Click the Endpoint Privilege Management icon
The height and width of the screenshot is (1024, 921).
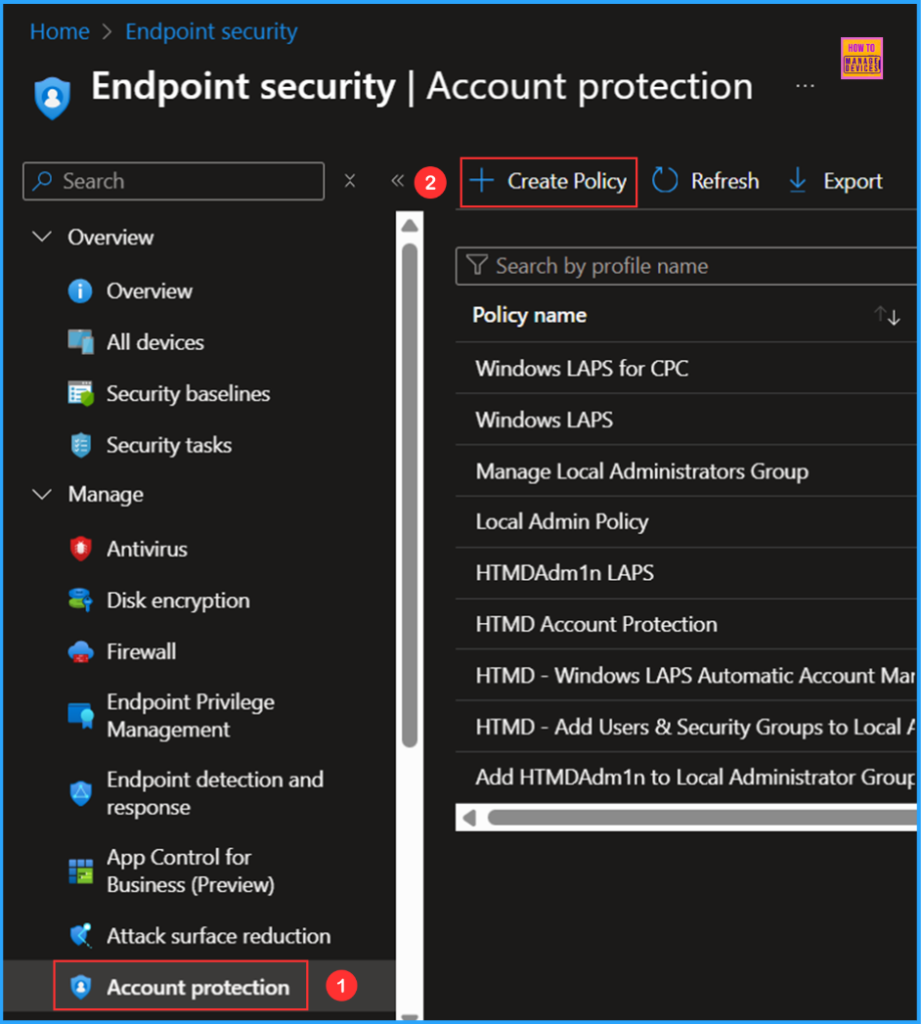pyautogui.click(x=80, y=715)
